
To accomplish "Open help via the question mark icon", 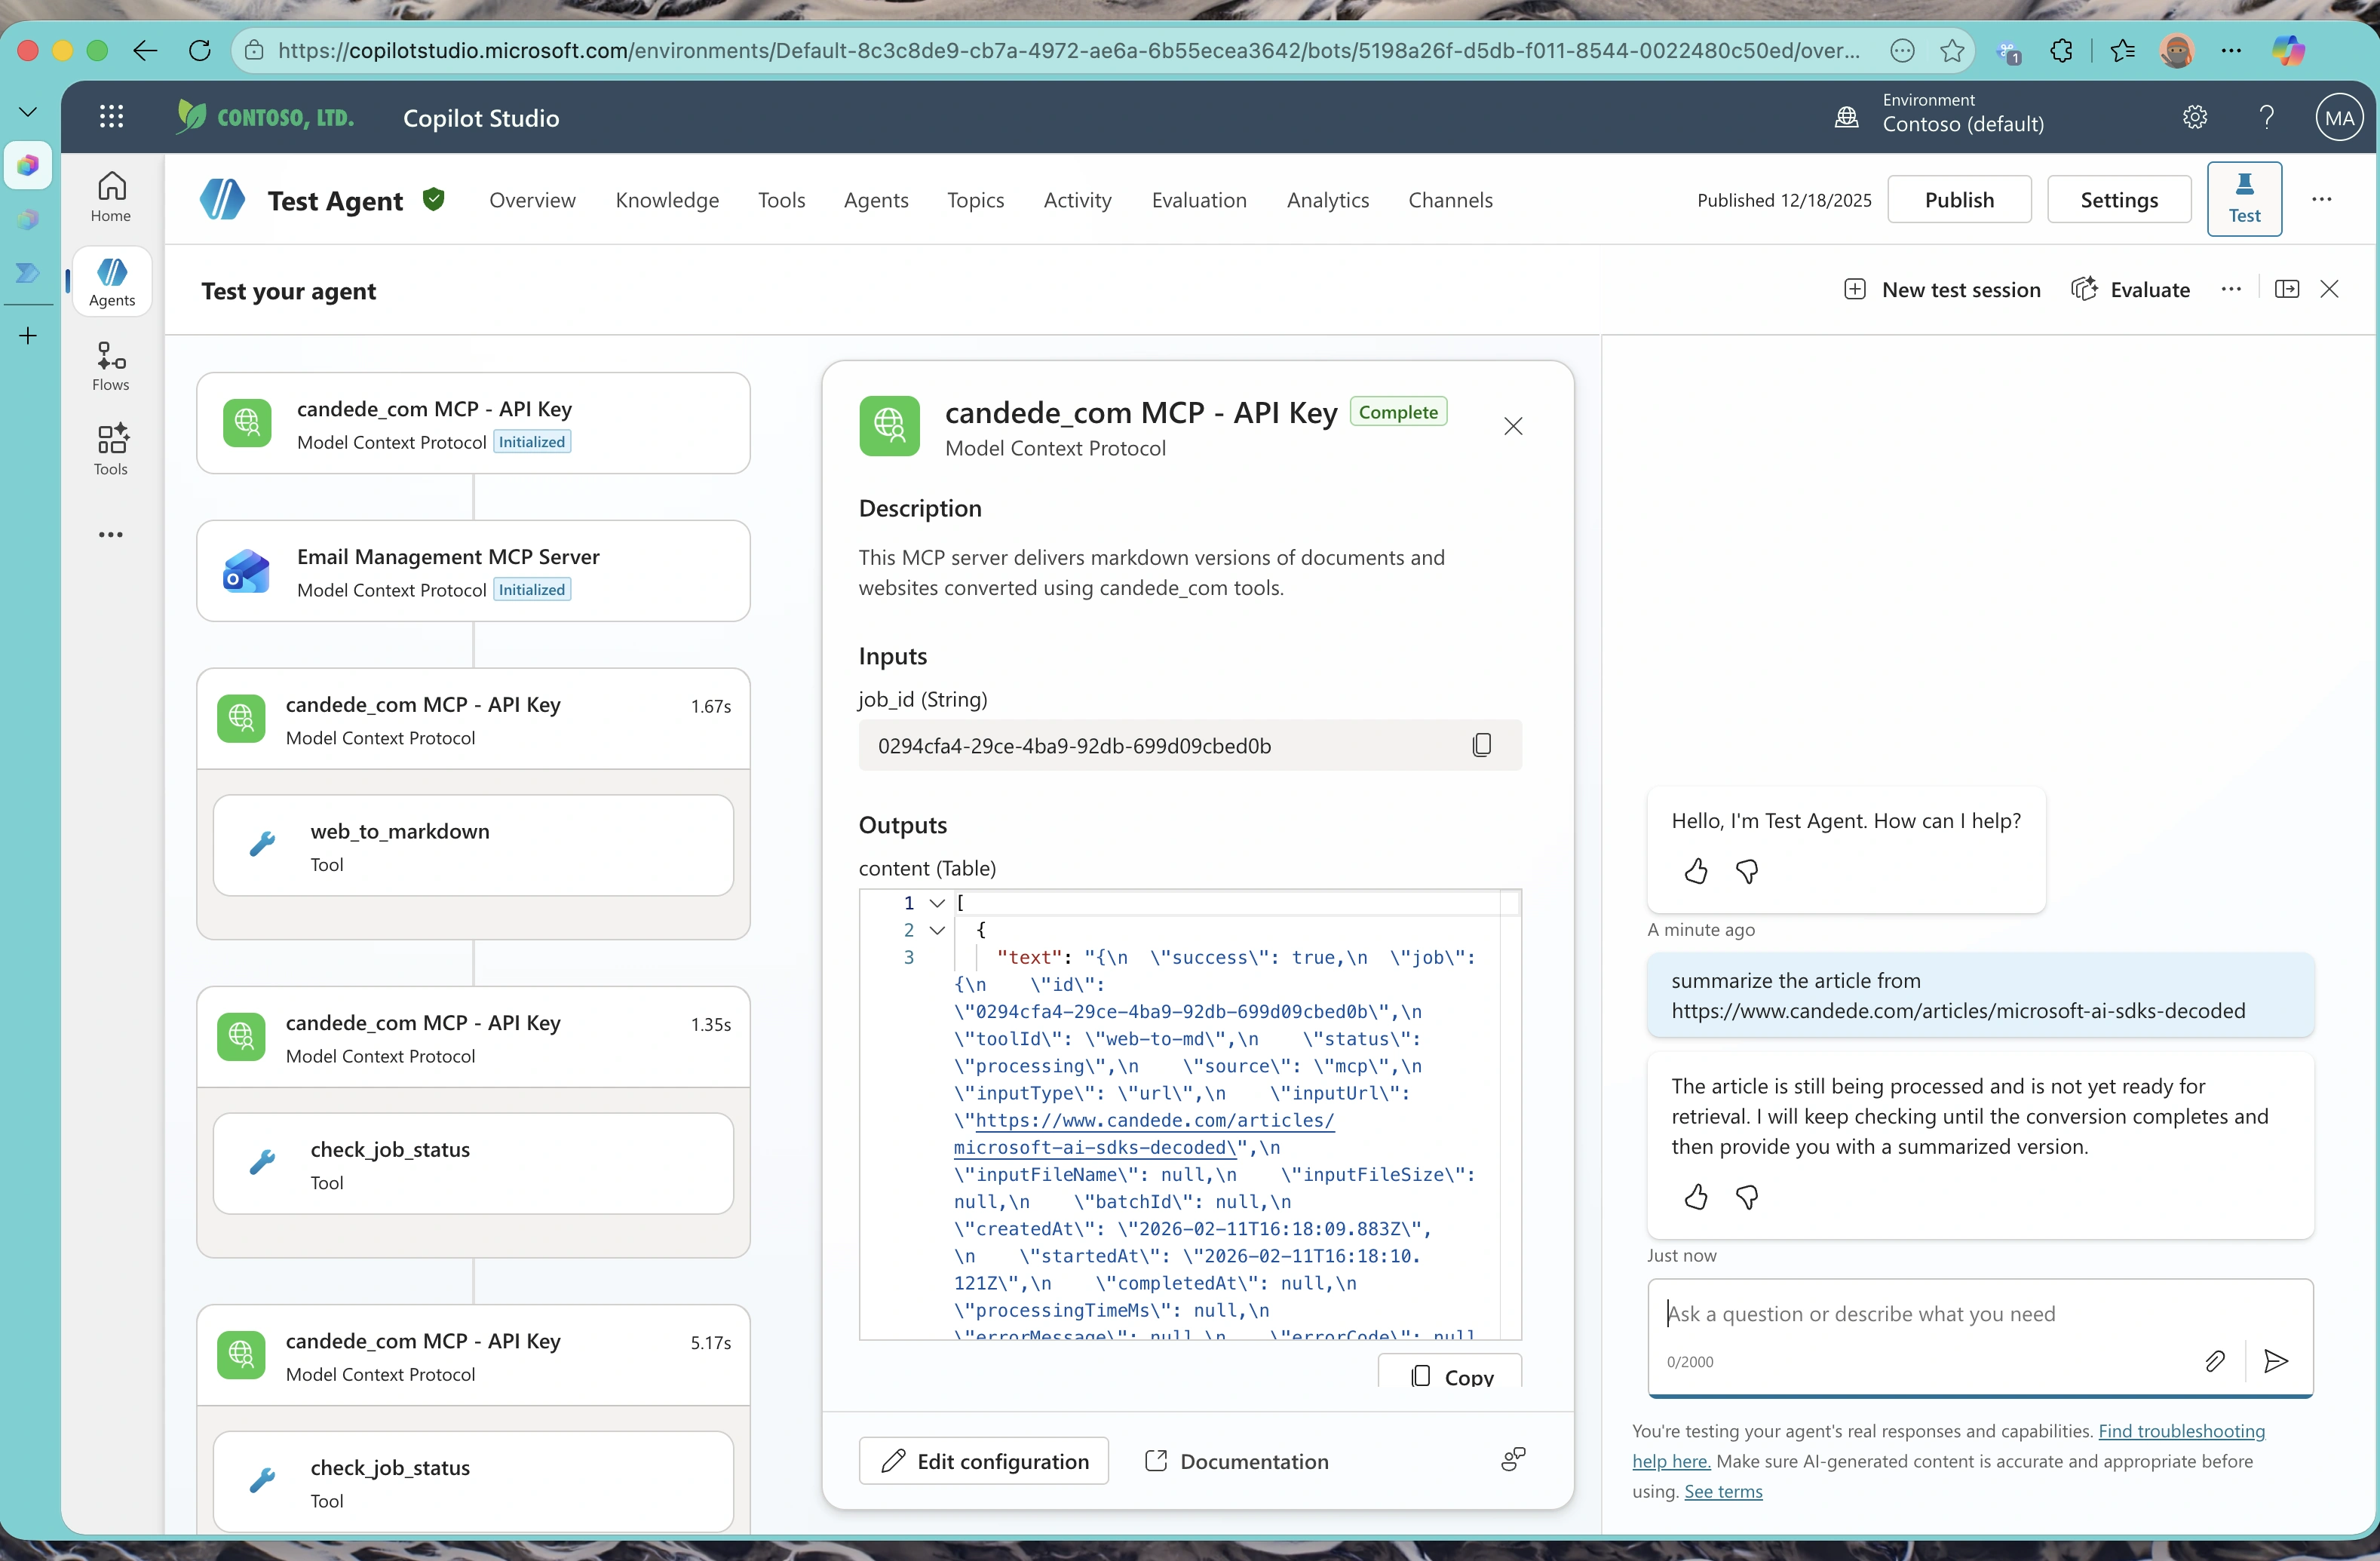I will [x=2267, y=117].
